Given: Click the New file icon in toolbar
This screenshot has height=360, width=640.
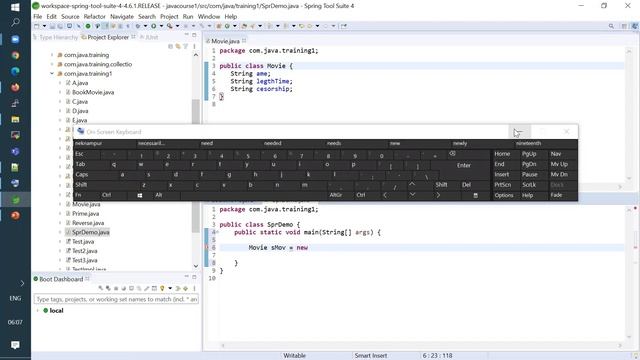Looking at the screenshot, I should click(37, 26).
